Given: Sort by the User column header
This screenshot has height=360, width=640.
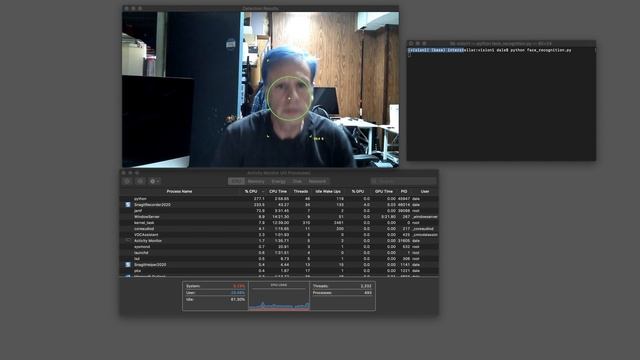Looking at the screenshot, I should point(425,191).
